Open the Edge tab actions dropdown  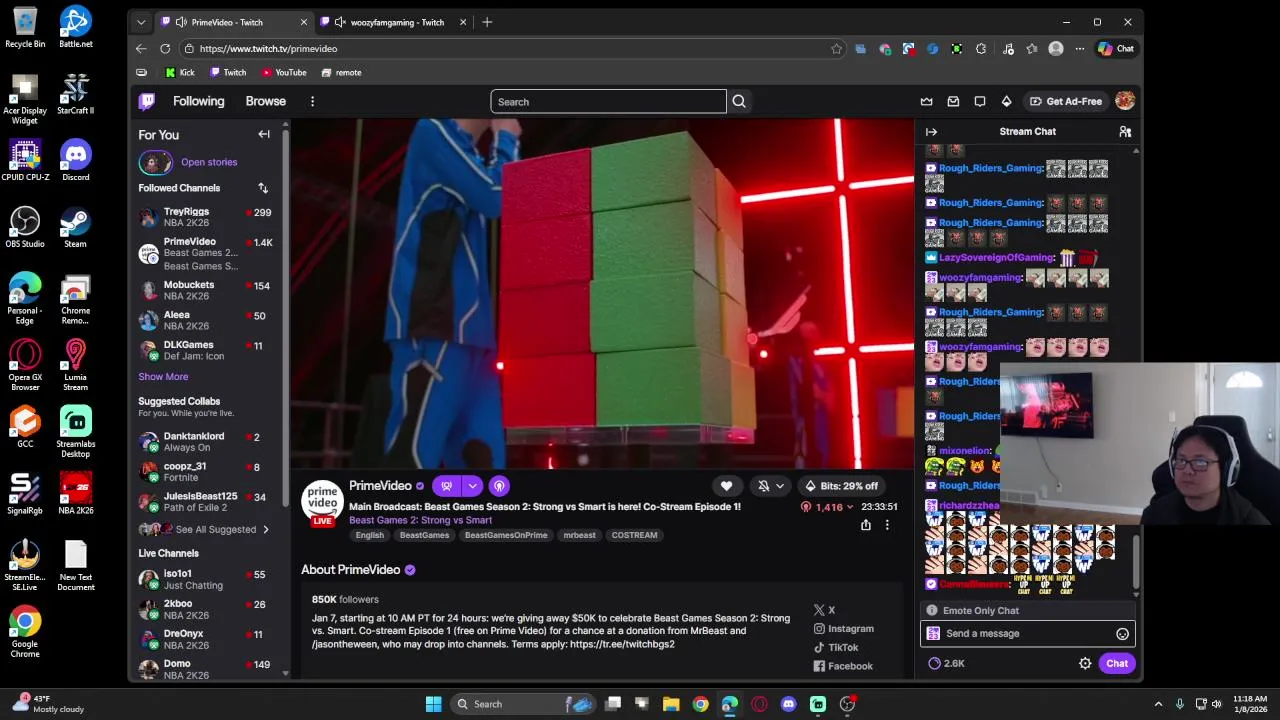tap(141, 22)
